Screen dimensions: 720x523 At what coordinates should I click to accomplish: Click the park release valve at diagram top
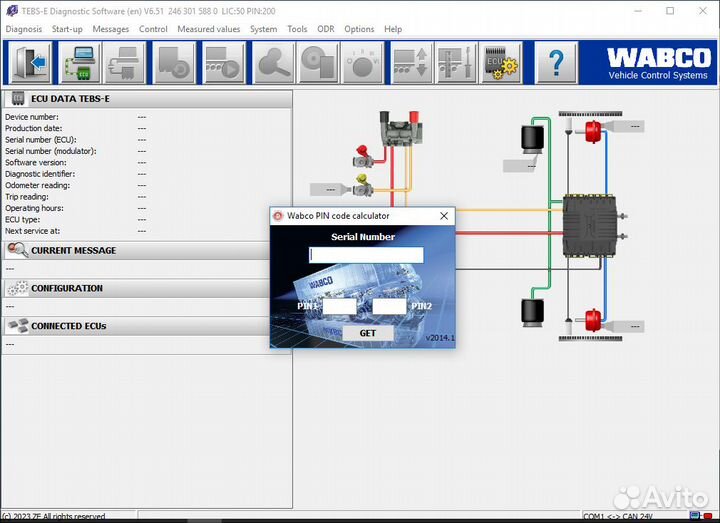coord(399,129)
